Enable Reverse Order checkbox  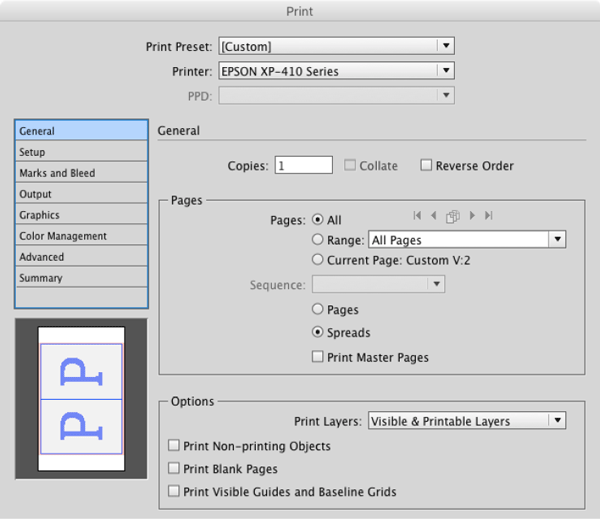(426, 165)
